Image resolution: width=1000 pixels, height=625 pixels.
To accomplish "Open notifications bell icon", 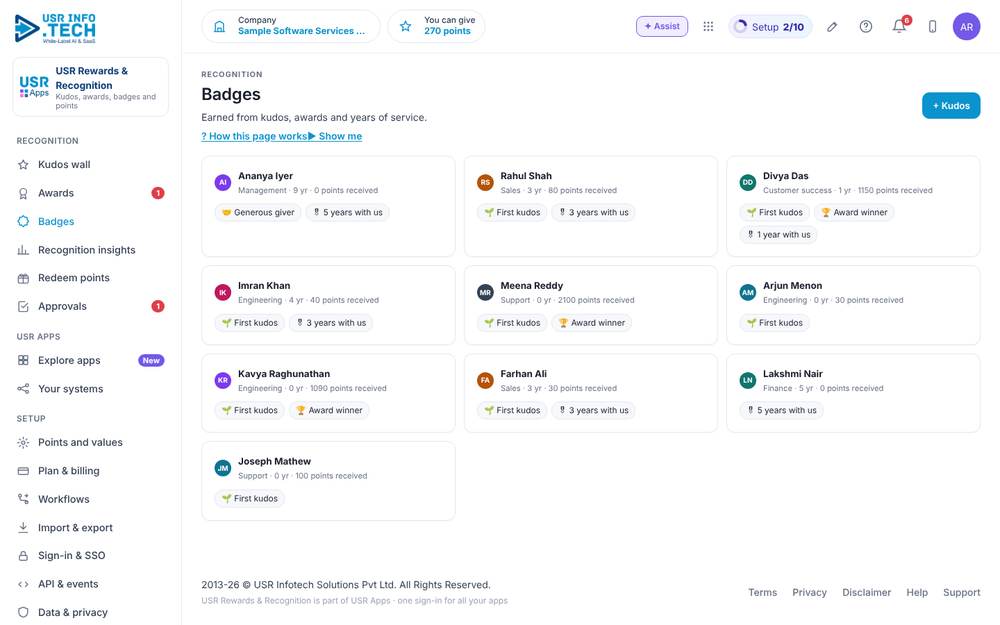I will [x=899, y=26].
